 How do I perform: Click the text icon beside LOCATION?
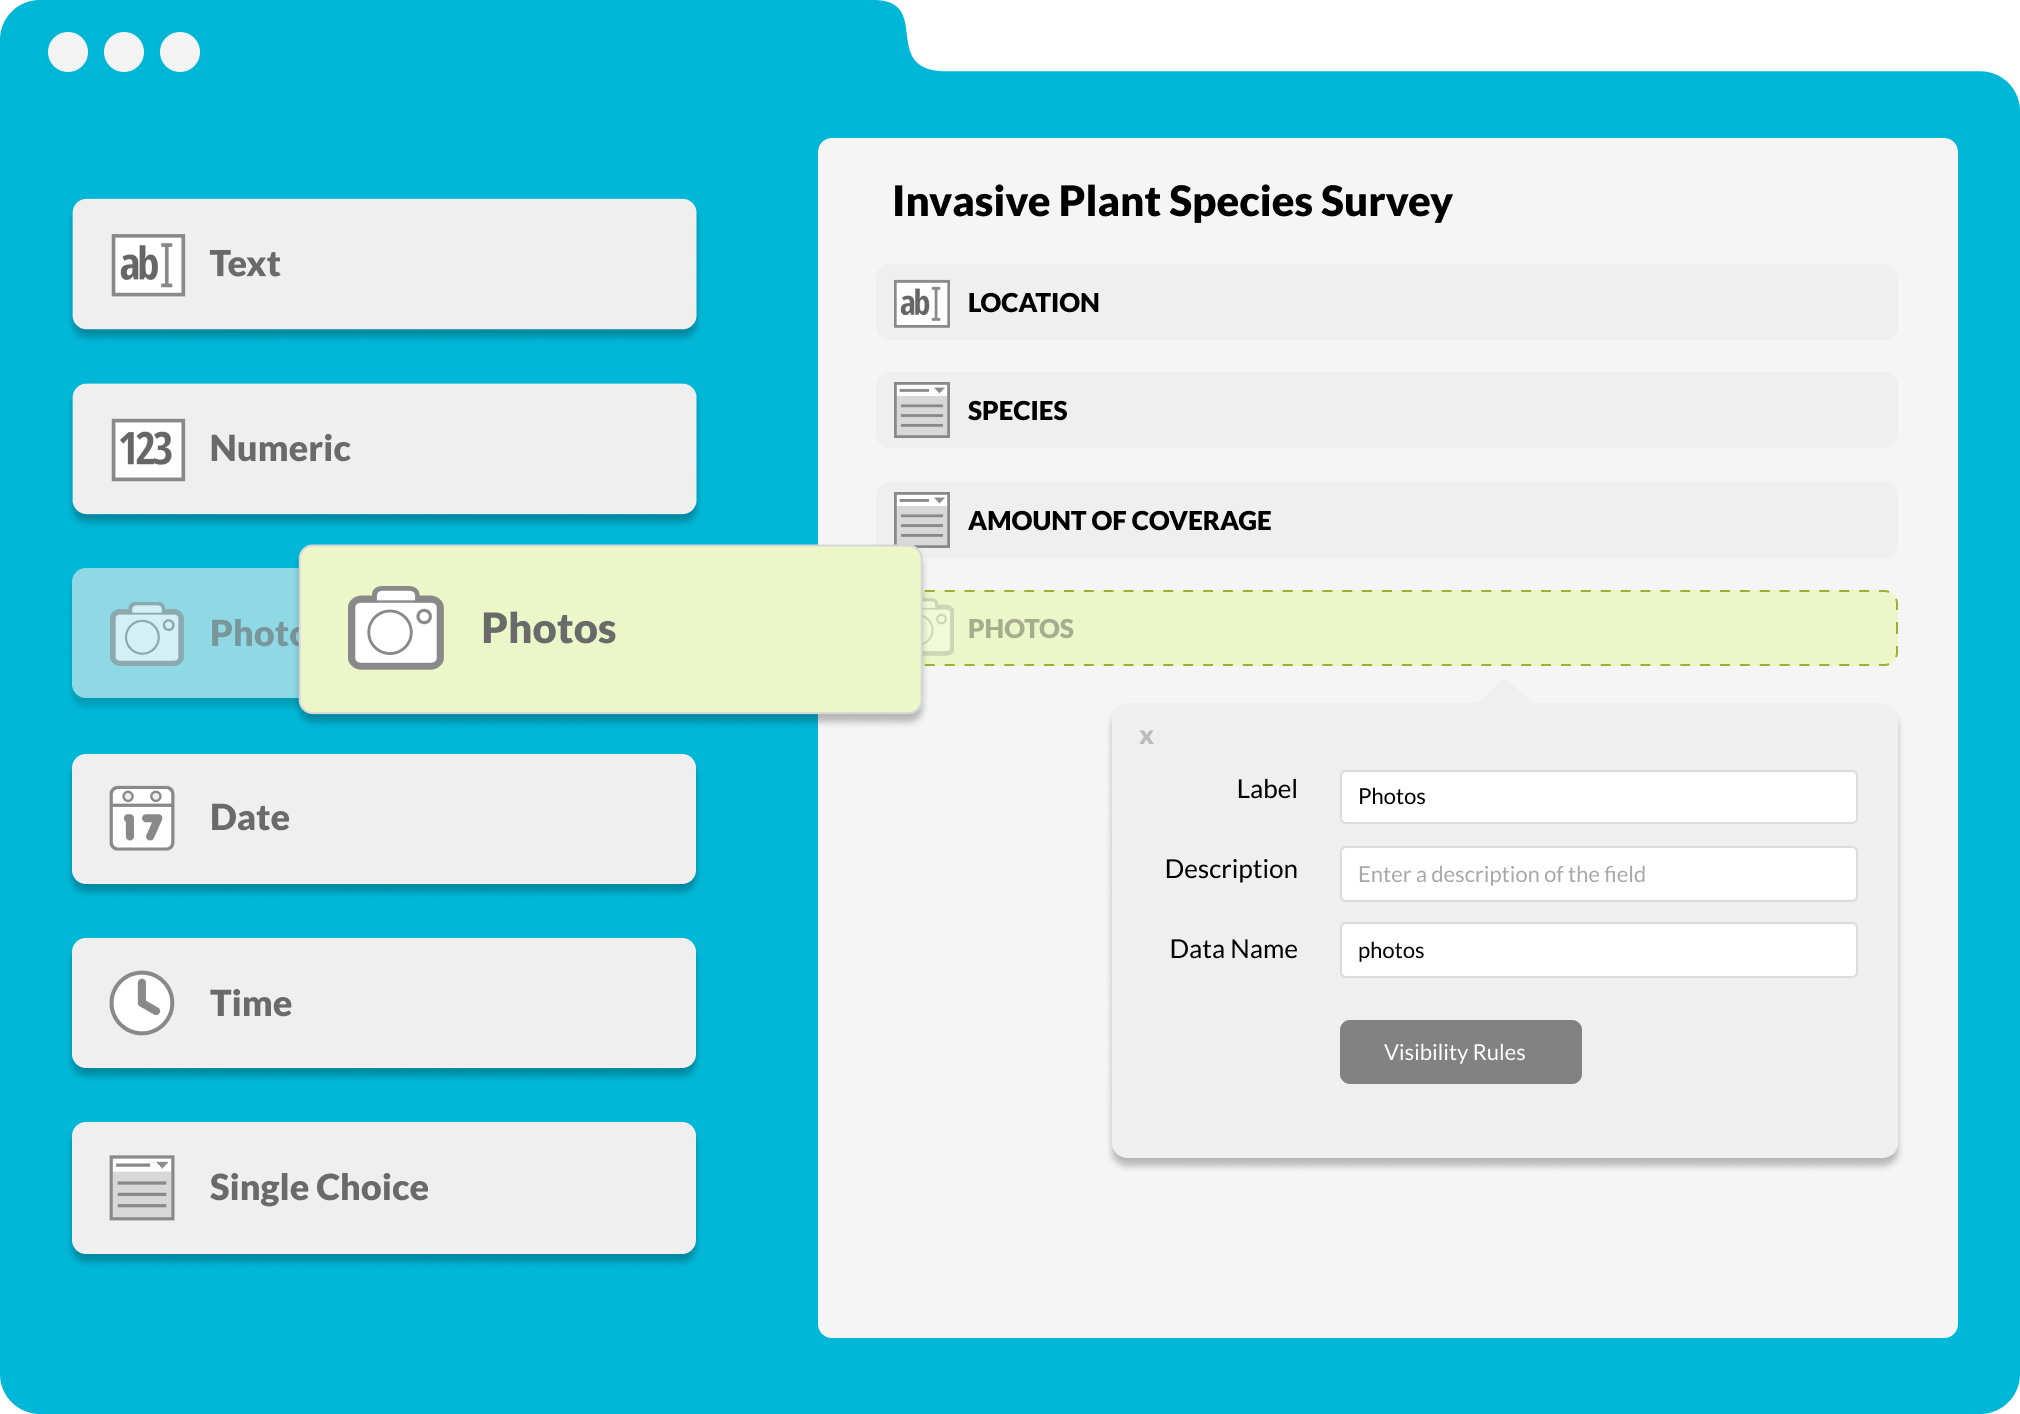click(x=921, y=303)
